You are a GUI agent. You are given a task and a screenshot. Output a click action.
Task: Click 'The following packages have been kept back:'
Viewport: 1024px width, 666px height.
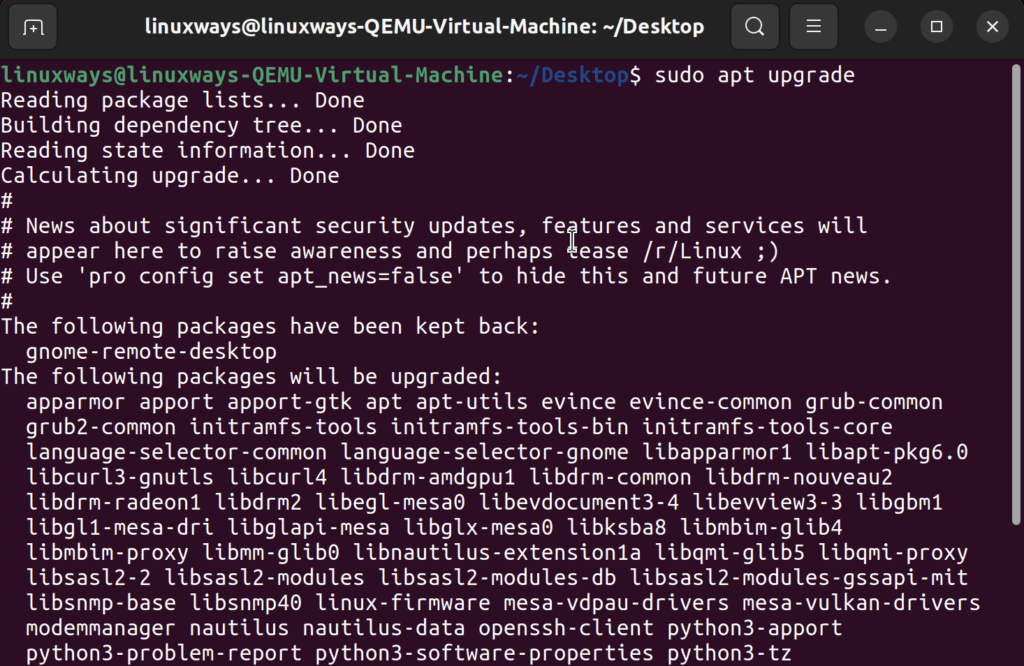tap(270, 326)
